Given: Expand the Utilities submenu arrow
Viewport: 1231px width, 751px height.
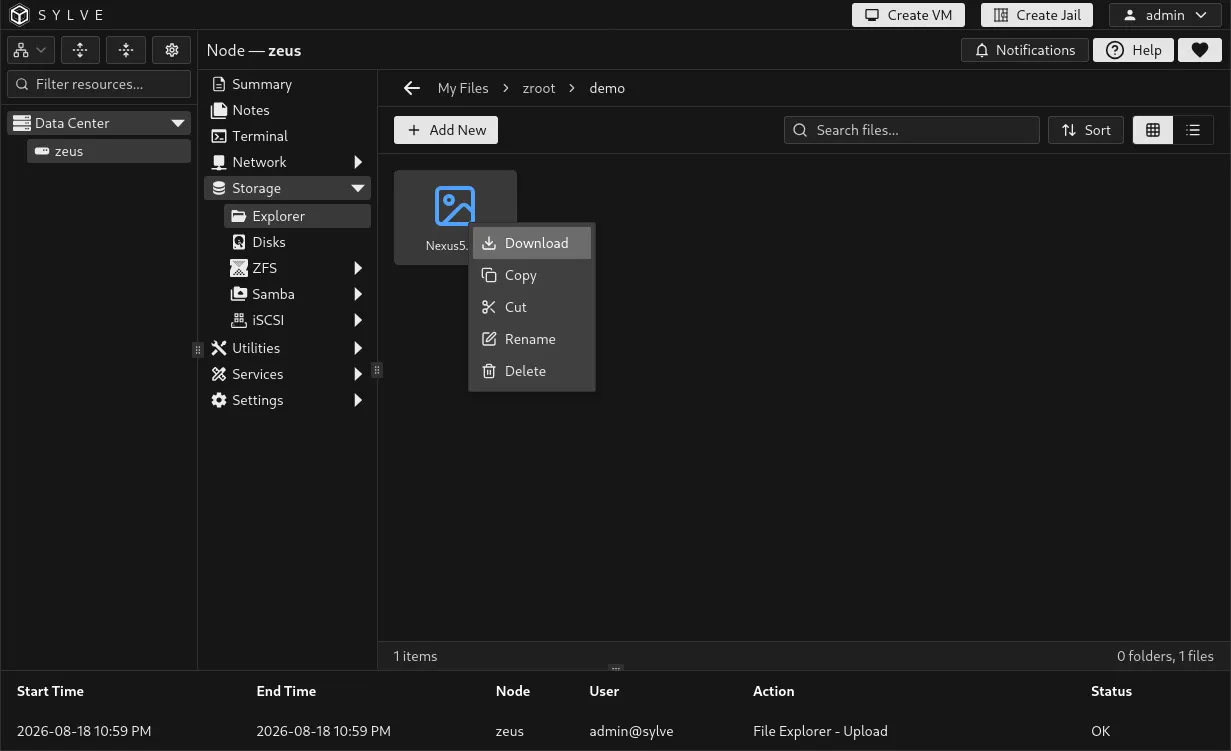Looking at the screenshot, I should pyautogui.click(x=358, y=348).
